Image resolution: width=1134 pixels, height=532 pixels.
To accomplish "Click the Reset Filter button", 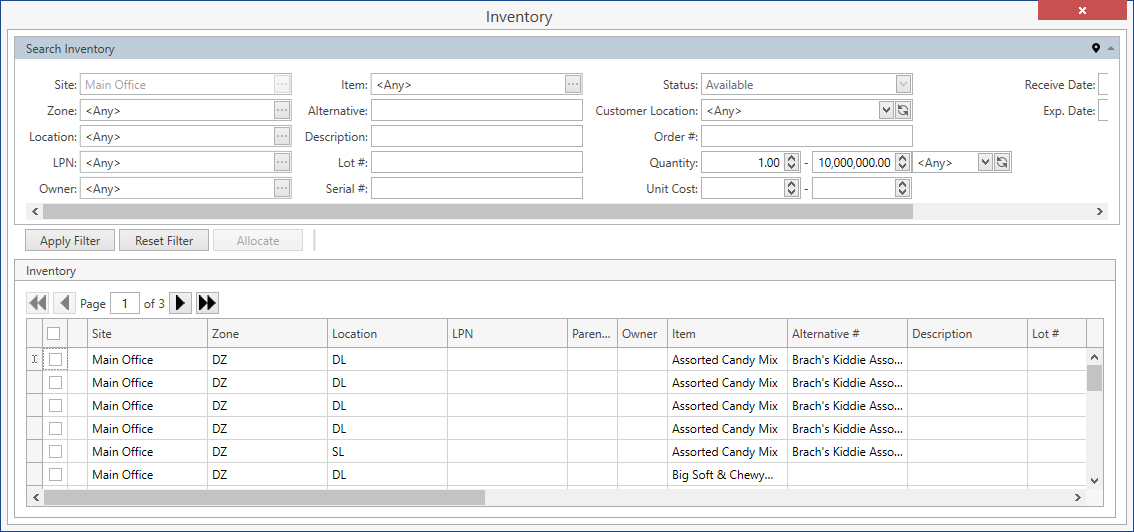I will tap(164, 241).
